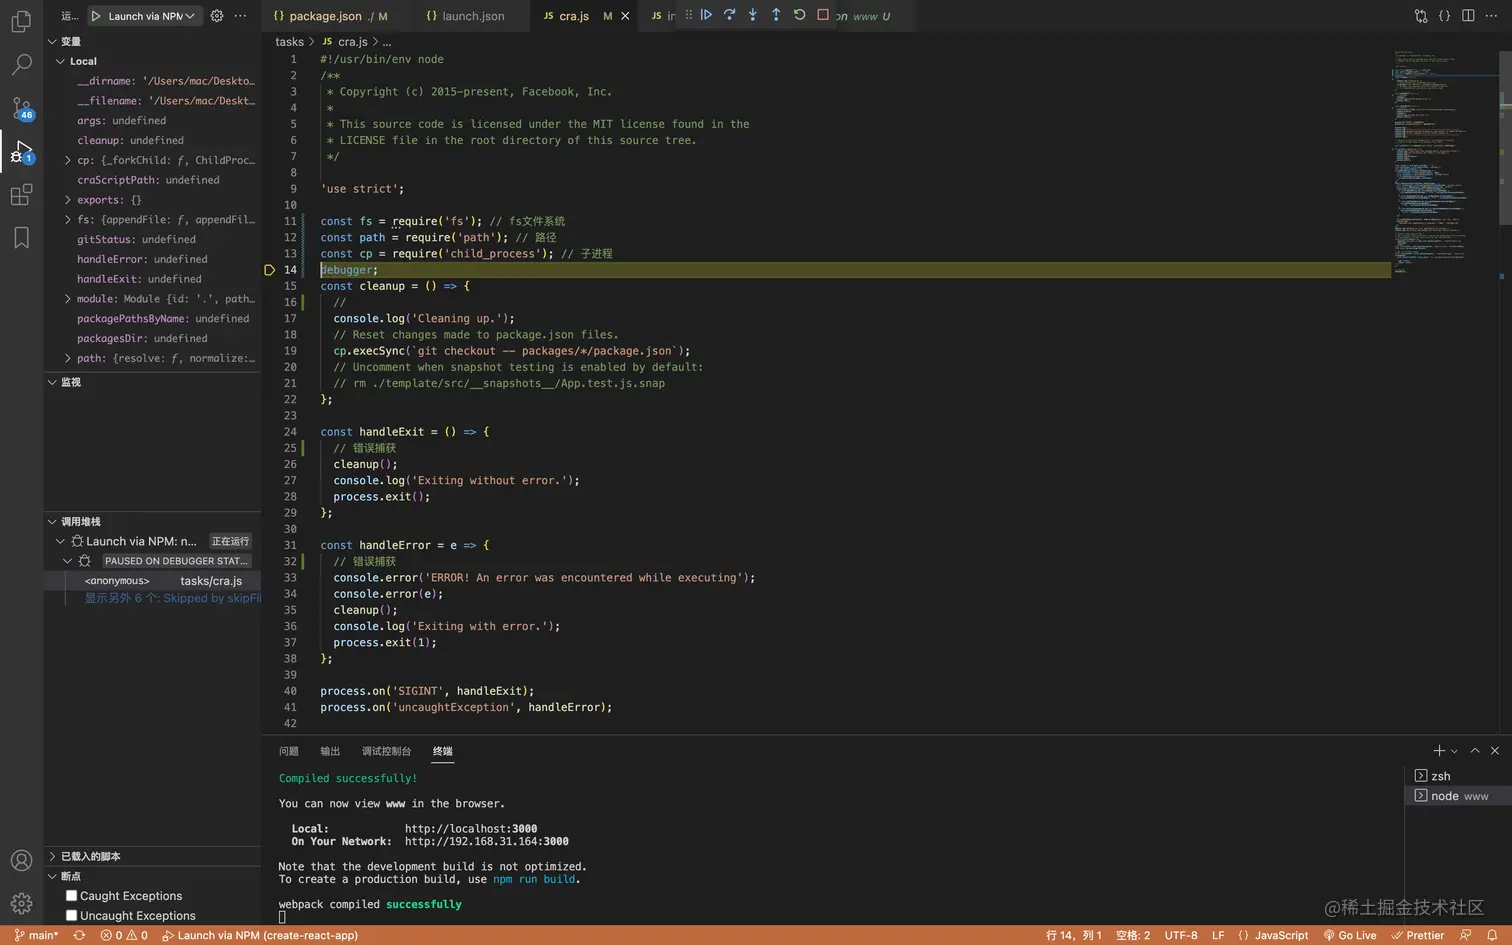The image size is (1512, 945).
Task: Start debugging with the green play icon
Action: click(x=96, y=16)
